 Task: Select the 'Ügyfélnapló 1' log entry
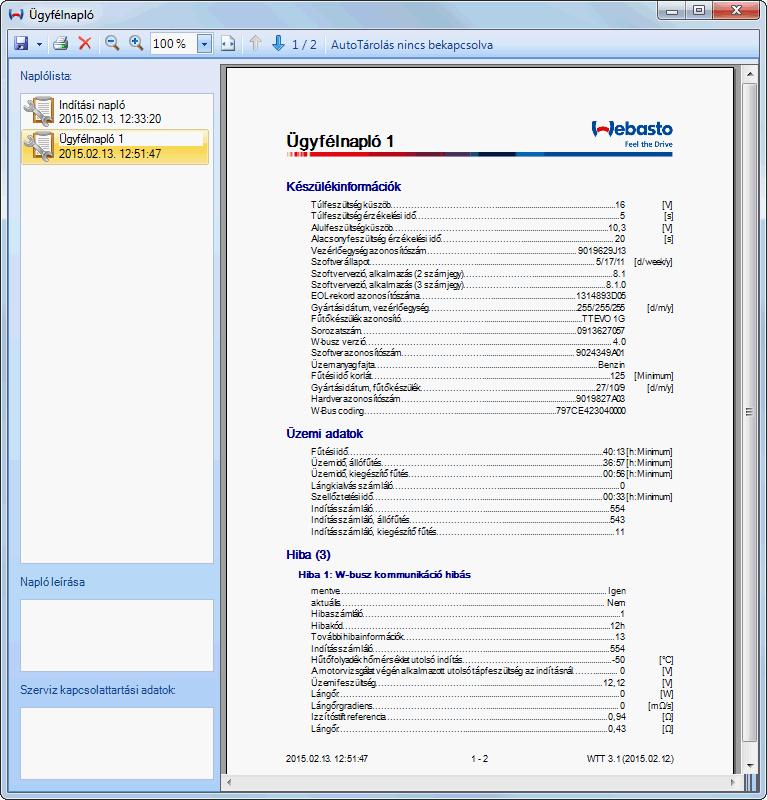(x=115, y=146)
